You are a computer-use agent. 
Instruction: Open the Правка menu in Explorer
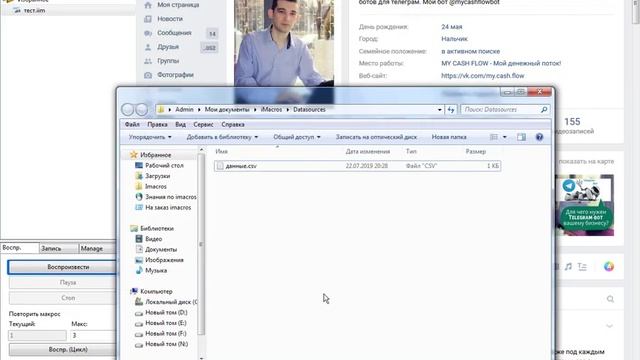coord(157,124)
